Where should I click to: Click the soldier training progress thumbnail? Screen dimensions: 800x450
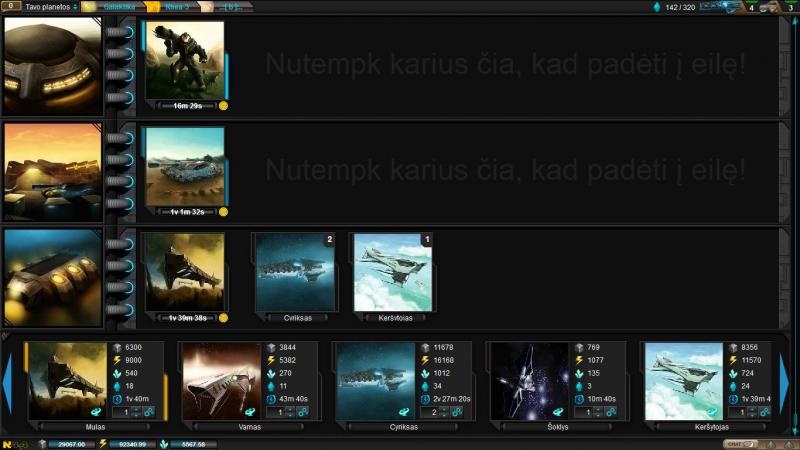pyautogui.click(x=184, y=60)
